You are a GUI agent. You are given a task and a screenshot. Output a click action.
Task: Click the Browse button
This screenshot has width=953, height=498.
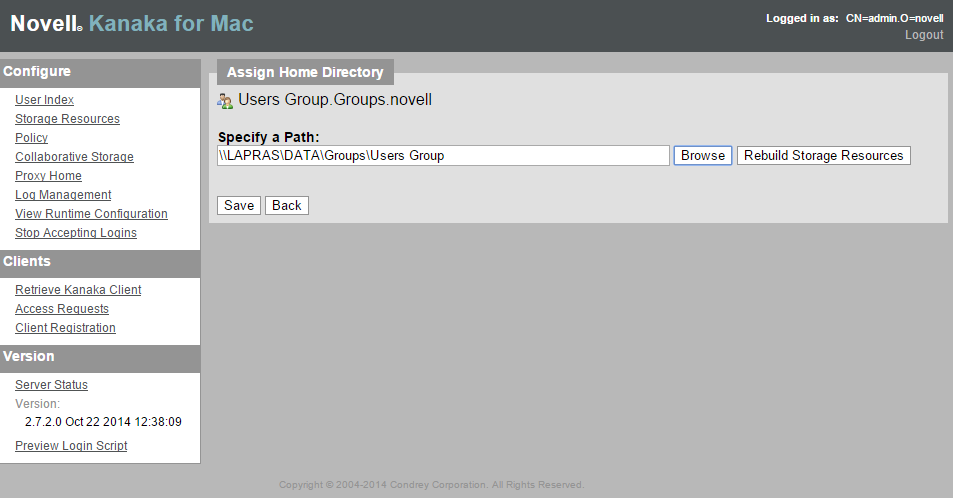pos(703,156)
